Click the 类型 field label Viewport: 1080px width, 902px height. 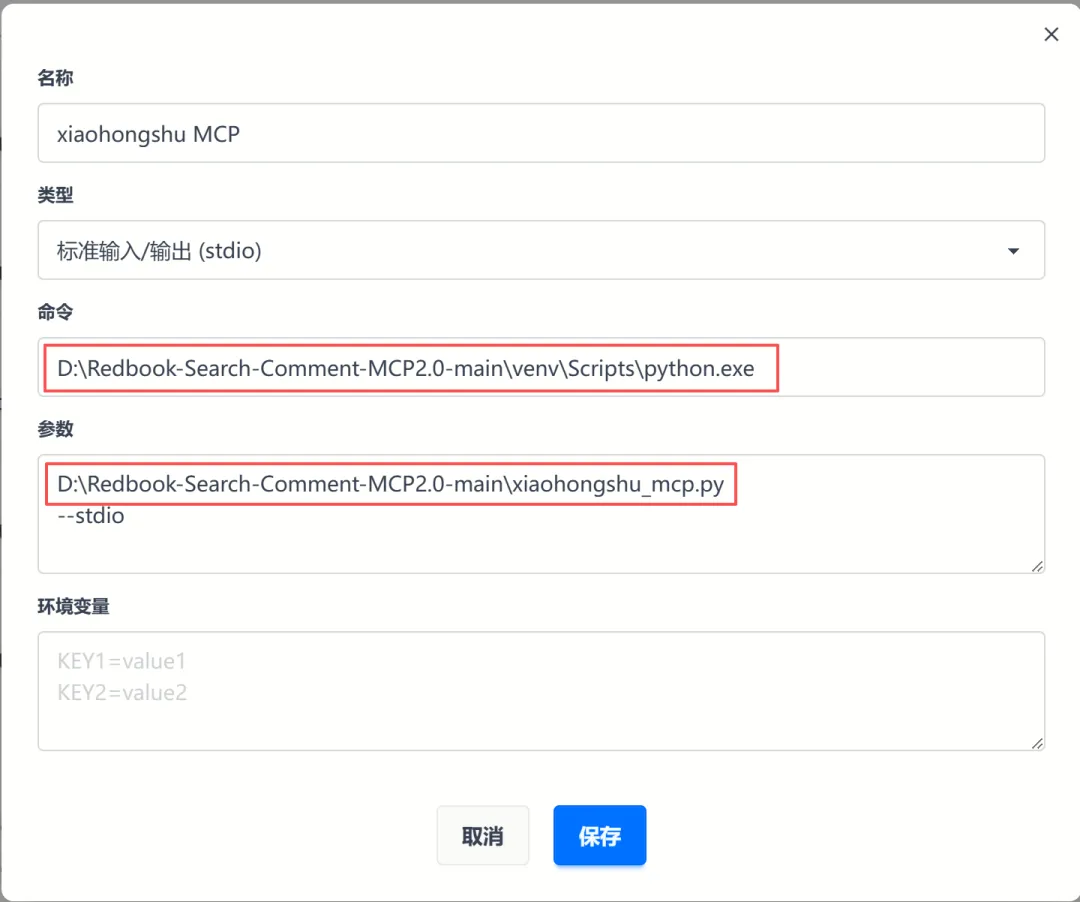55,195
